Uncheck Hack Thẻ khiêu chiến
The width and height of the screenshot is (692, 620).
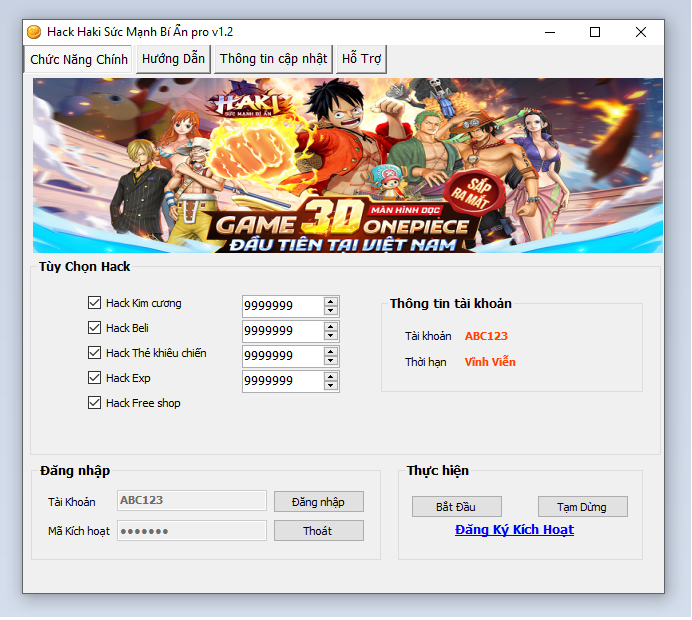(95, 353)
